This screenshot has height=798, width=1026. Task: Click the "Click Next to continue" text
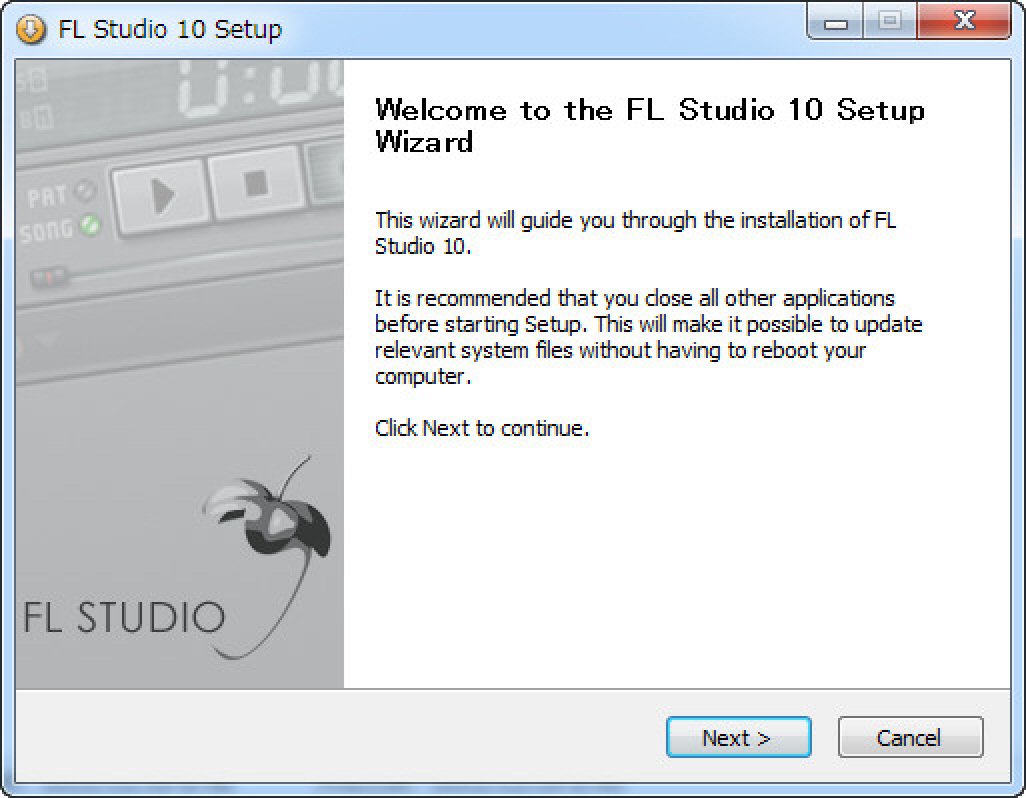[x=482, y=428]
